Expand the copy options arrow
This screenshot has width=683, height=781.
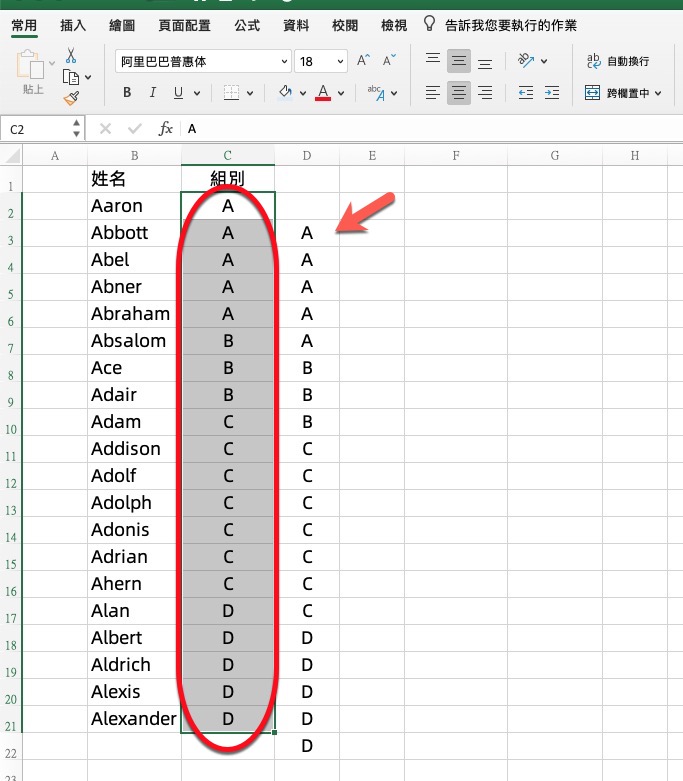click(x=88, y=77)
